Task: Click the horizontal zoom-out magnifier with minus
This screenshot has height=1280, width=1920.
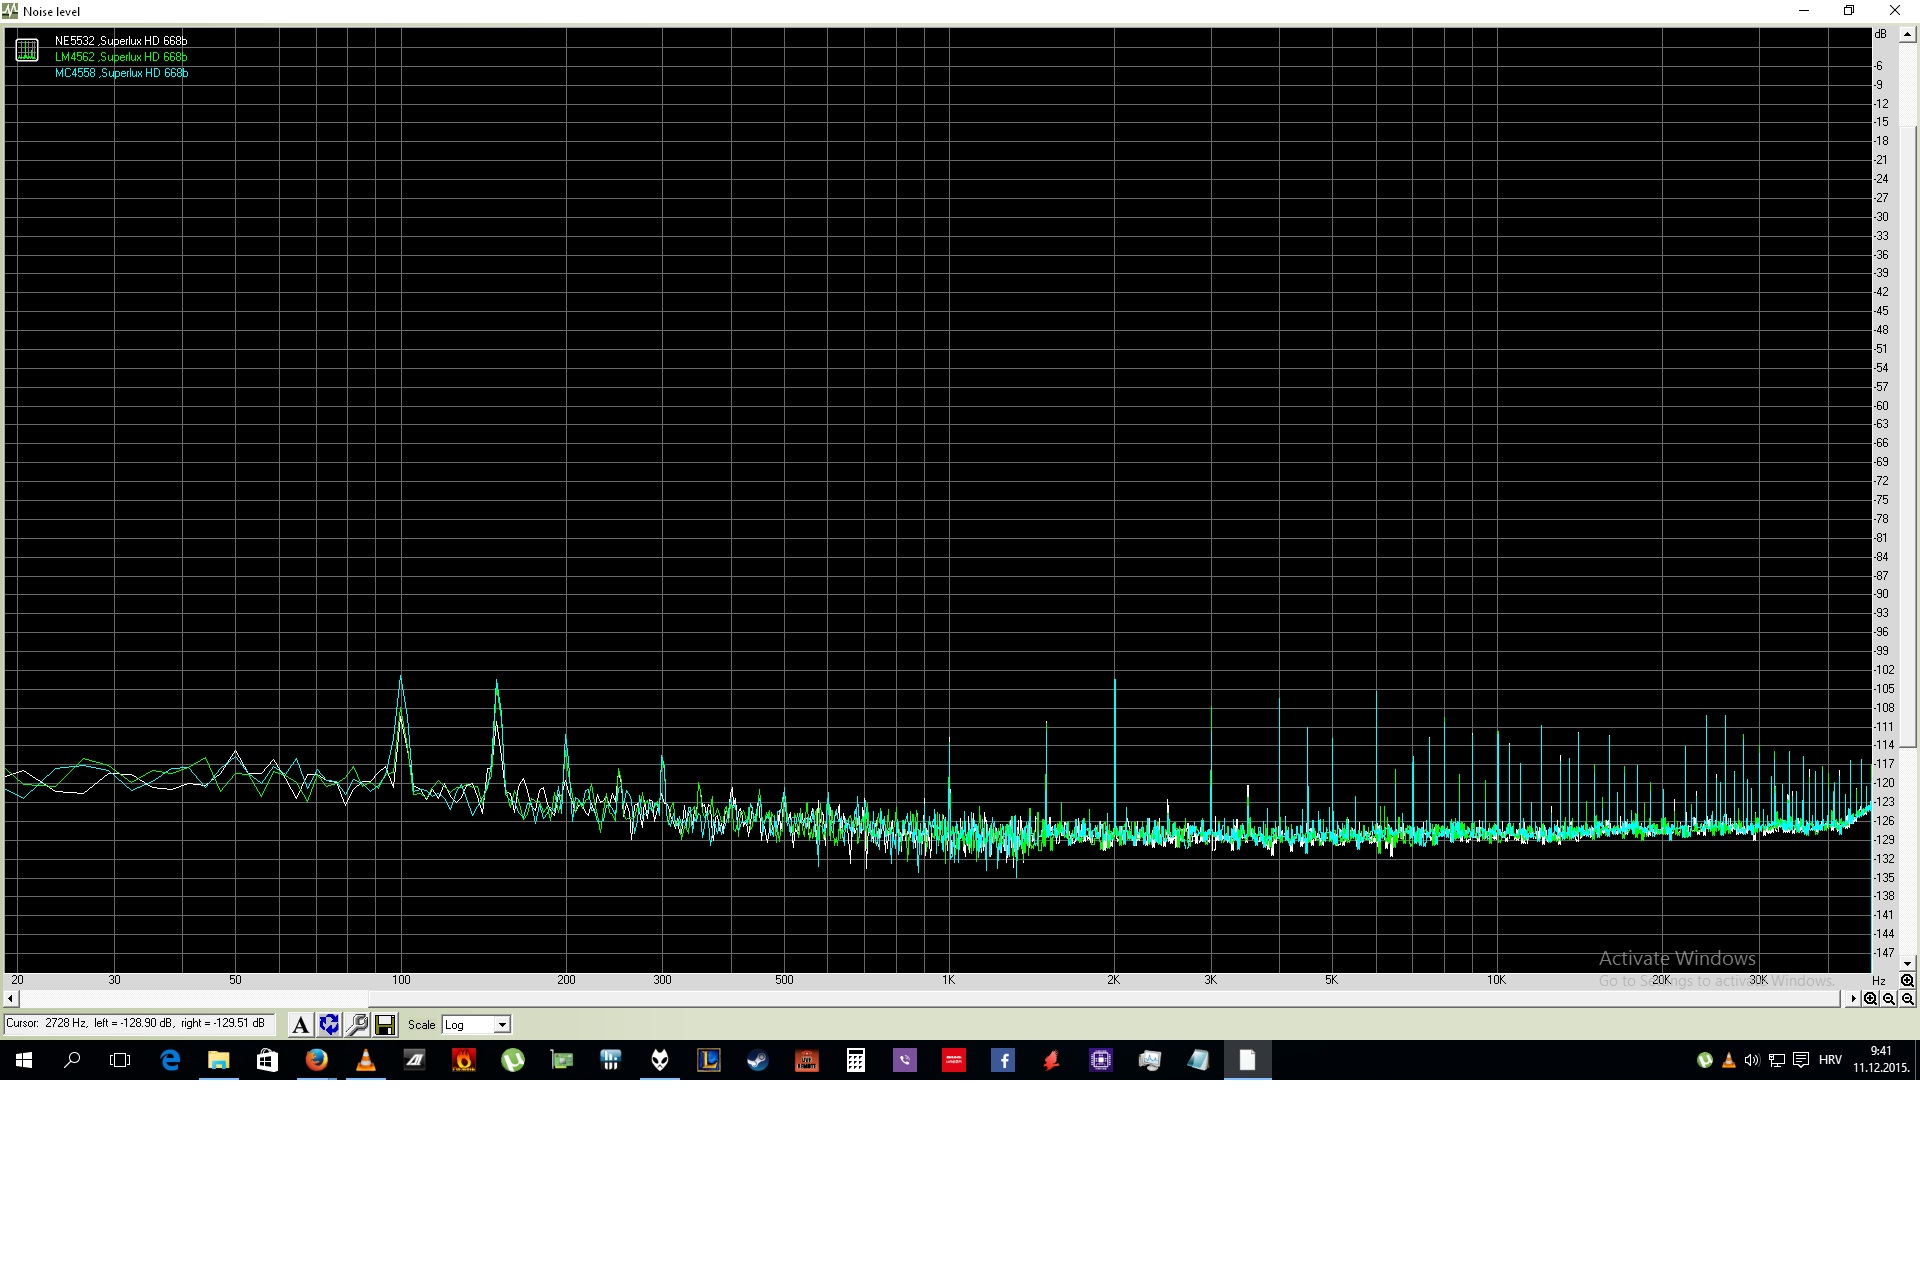Action: pos(1889,999)
